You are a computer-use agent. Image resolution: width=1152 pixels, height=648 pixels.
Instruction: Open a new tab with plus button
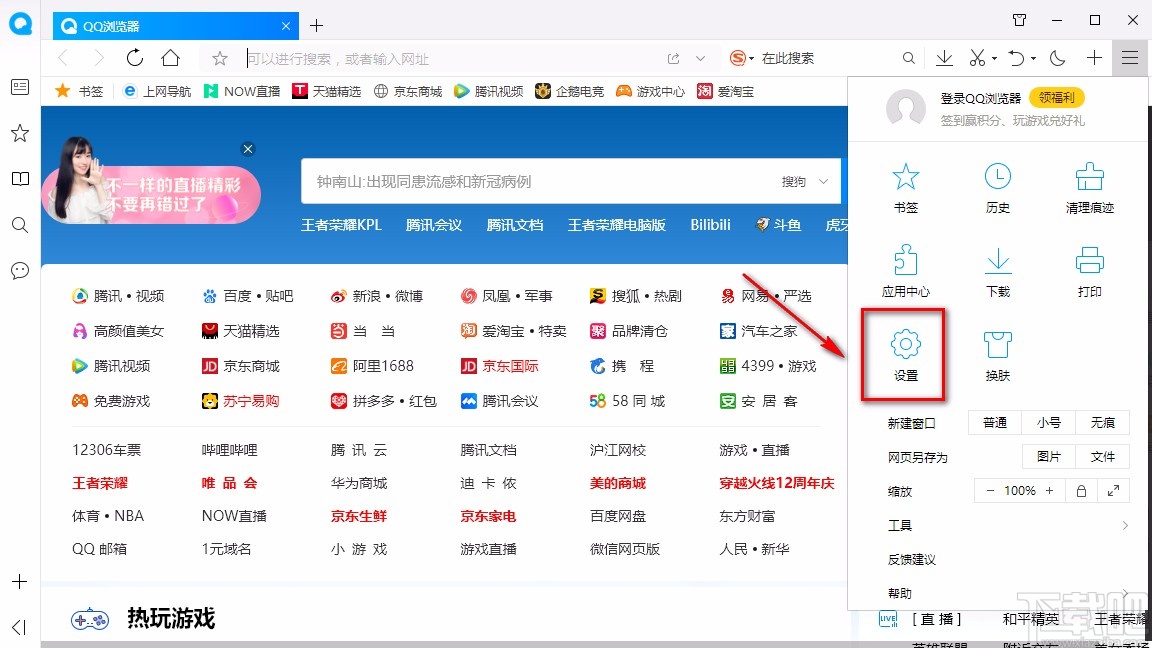pos(317,26)
